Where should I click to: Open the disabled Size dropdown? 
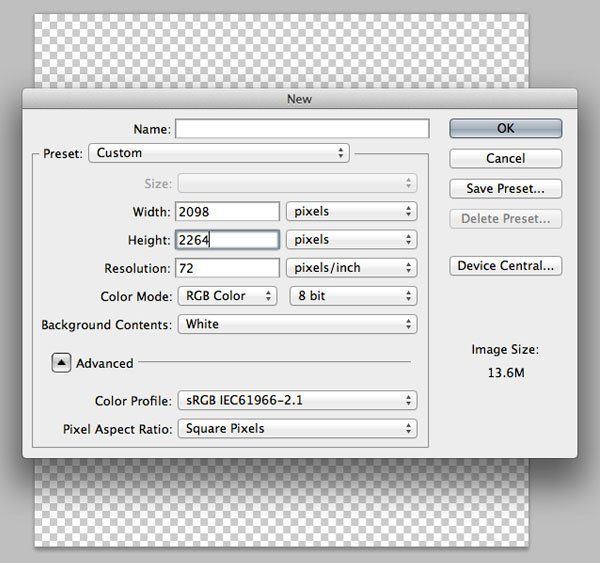[x=297, y=183]
